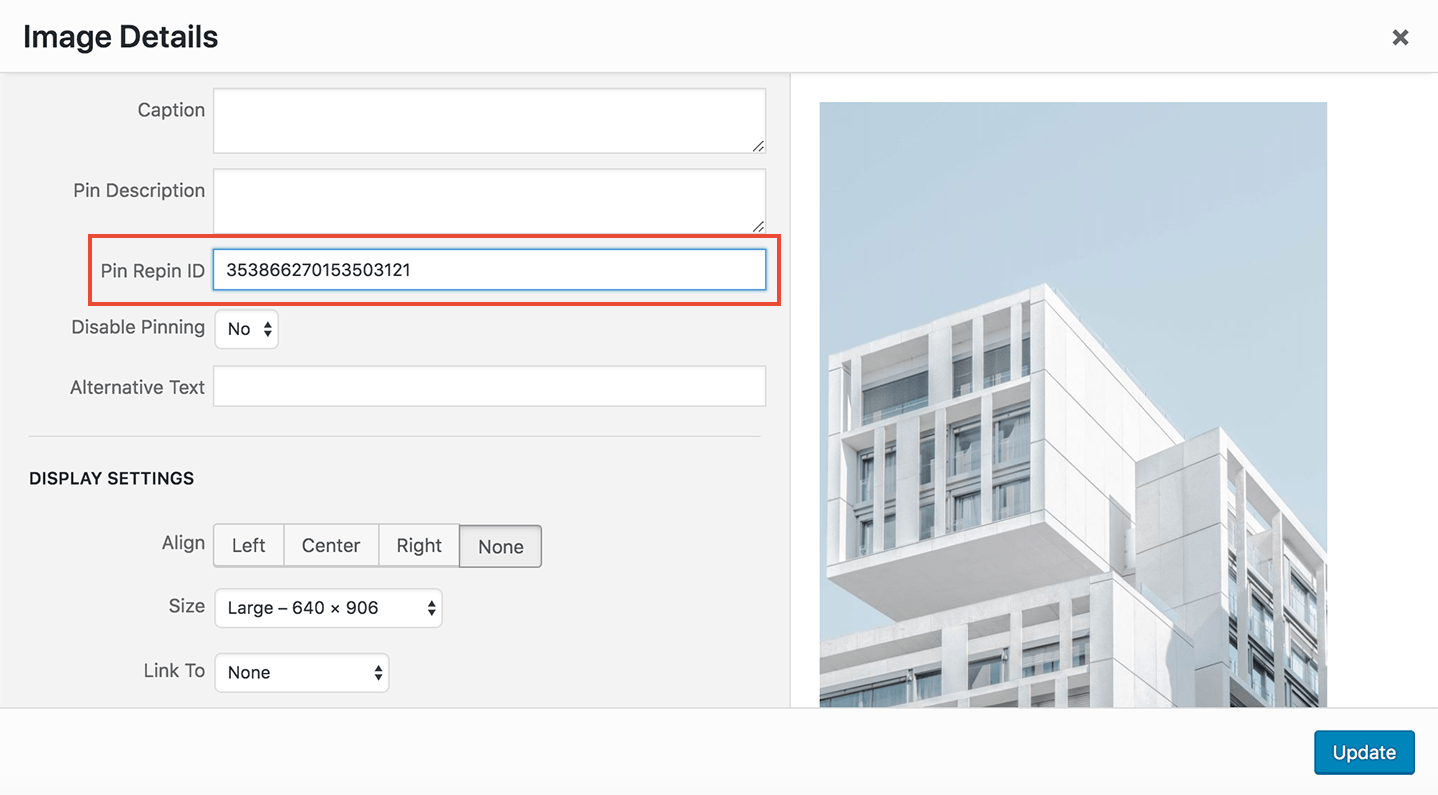Focus the Alternative Text field
The width and height of the screenshot is (1438, 795).
pyautogui.click(x=490, y=386)
